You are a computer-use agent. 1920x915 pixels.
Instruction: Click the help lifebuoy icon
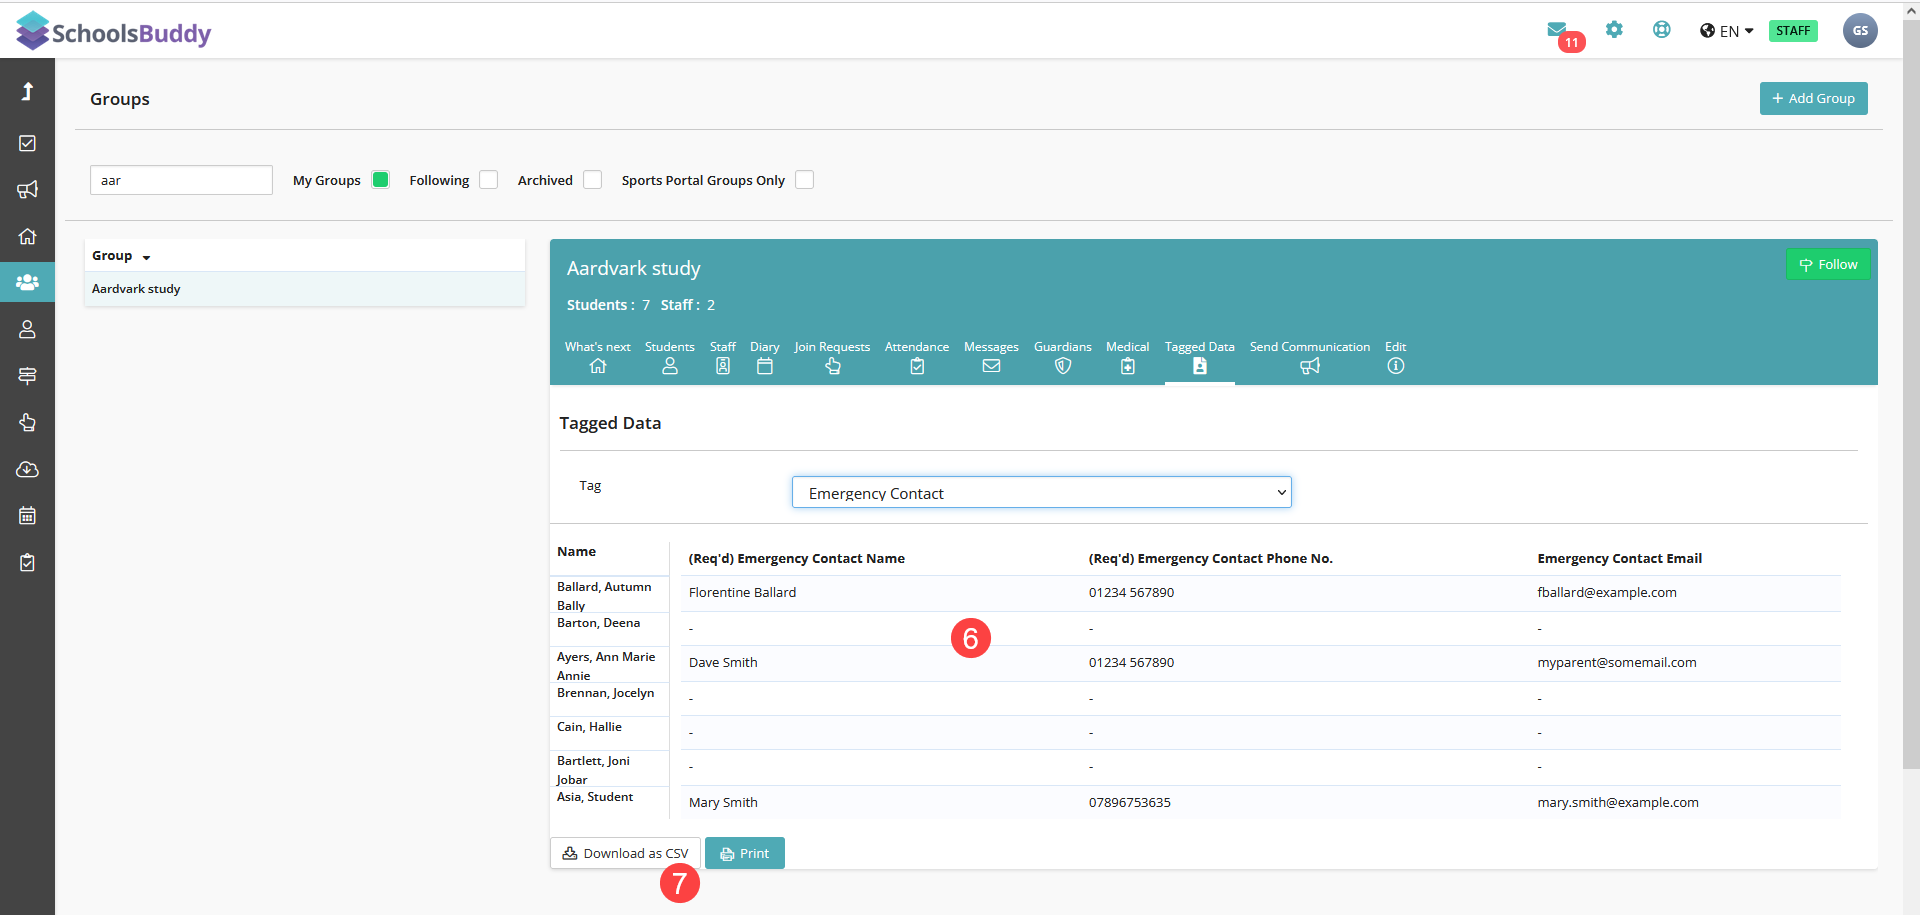(1661, 30)
